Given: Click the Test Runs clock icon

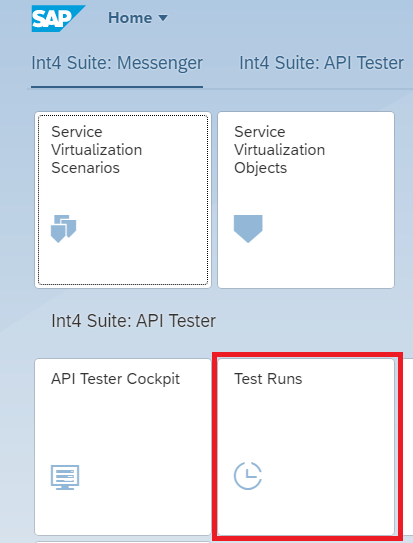Looking at the screenshot, I should click(248, 476).
